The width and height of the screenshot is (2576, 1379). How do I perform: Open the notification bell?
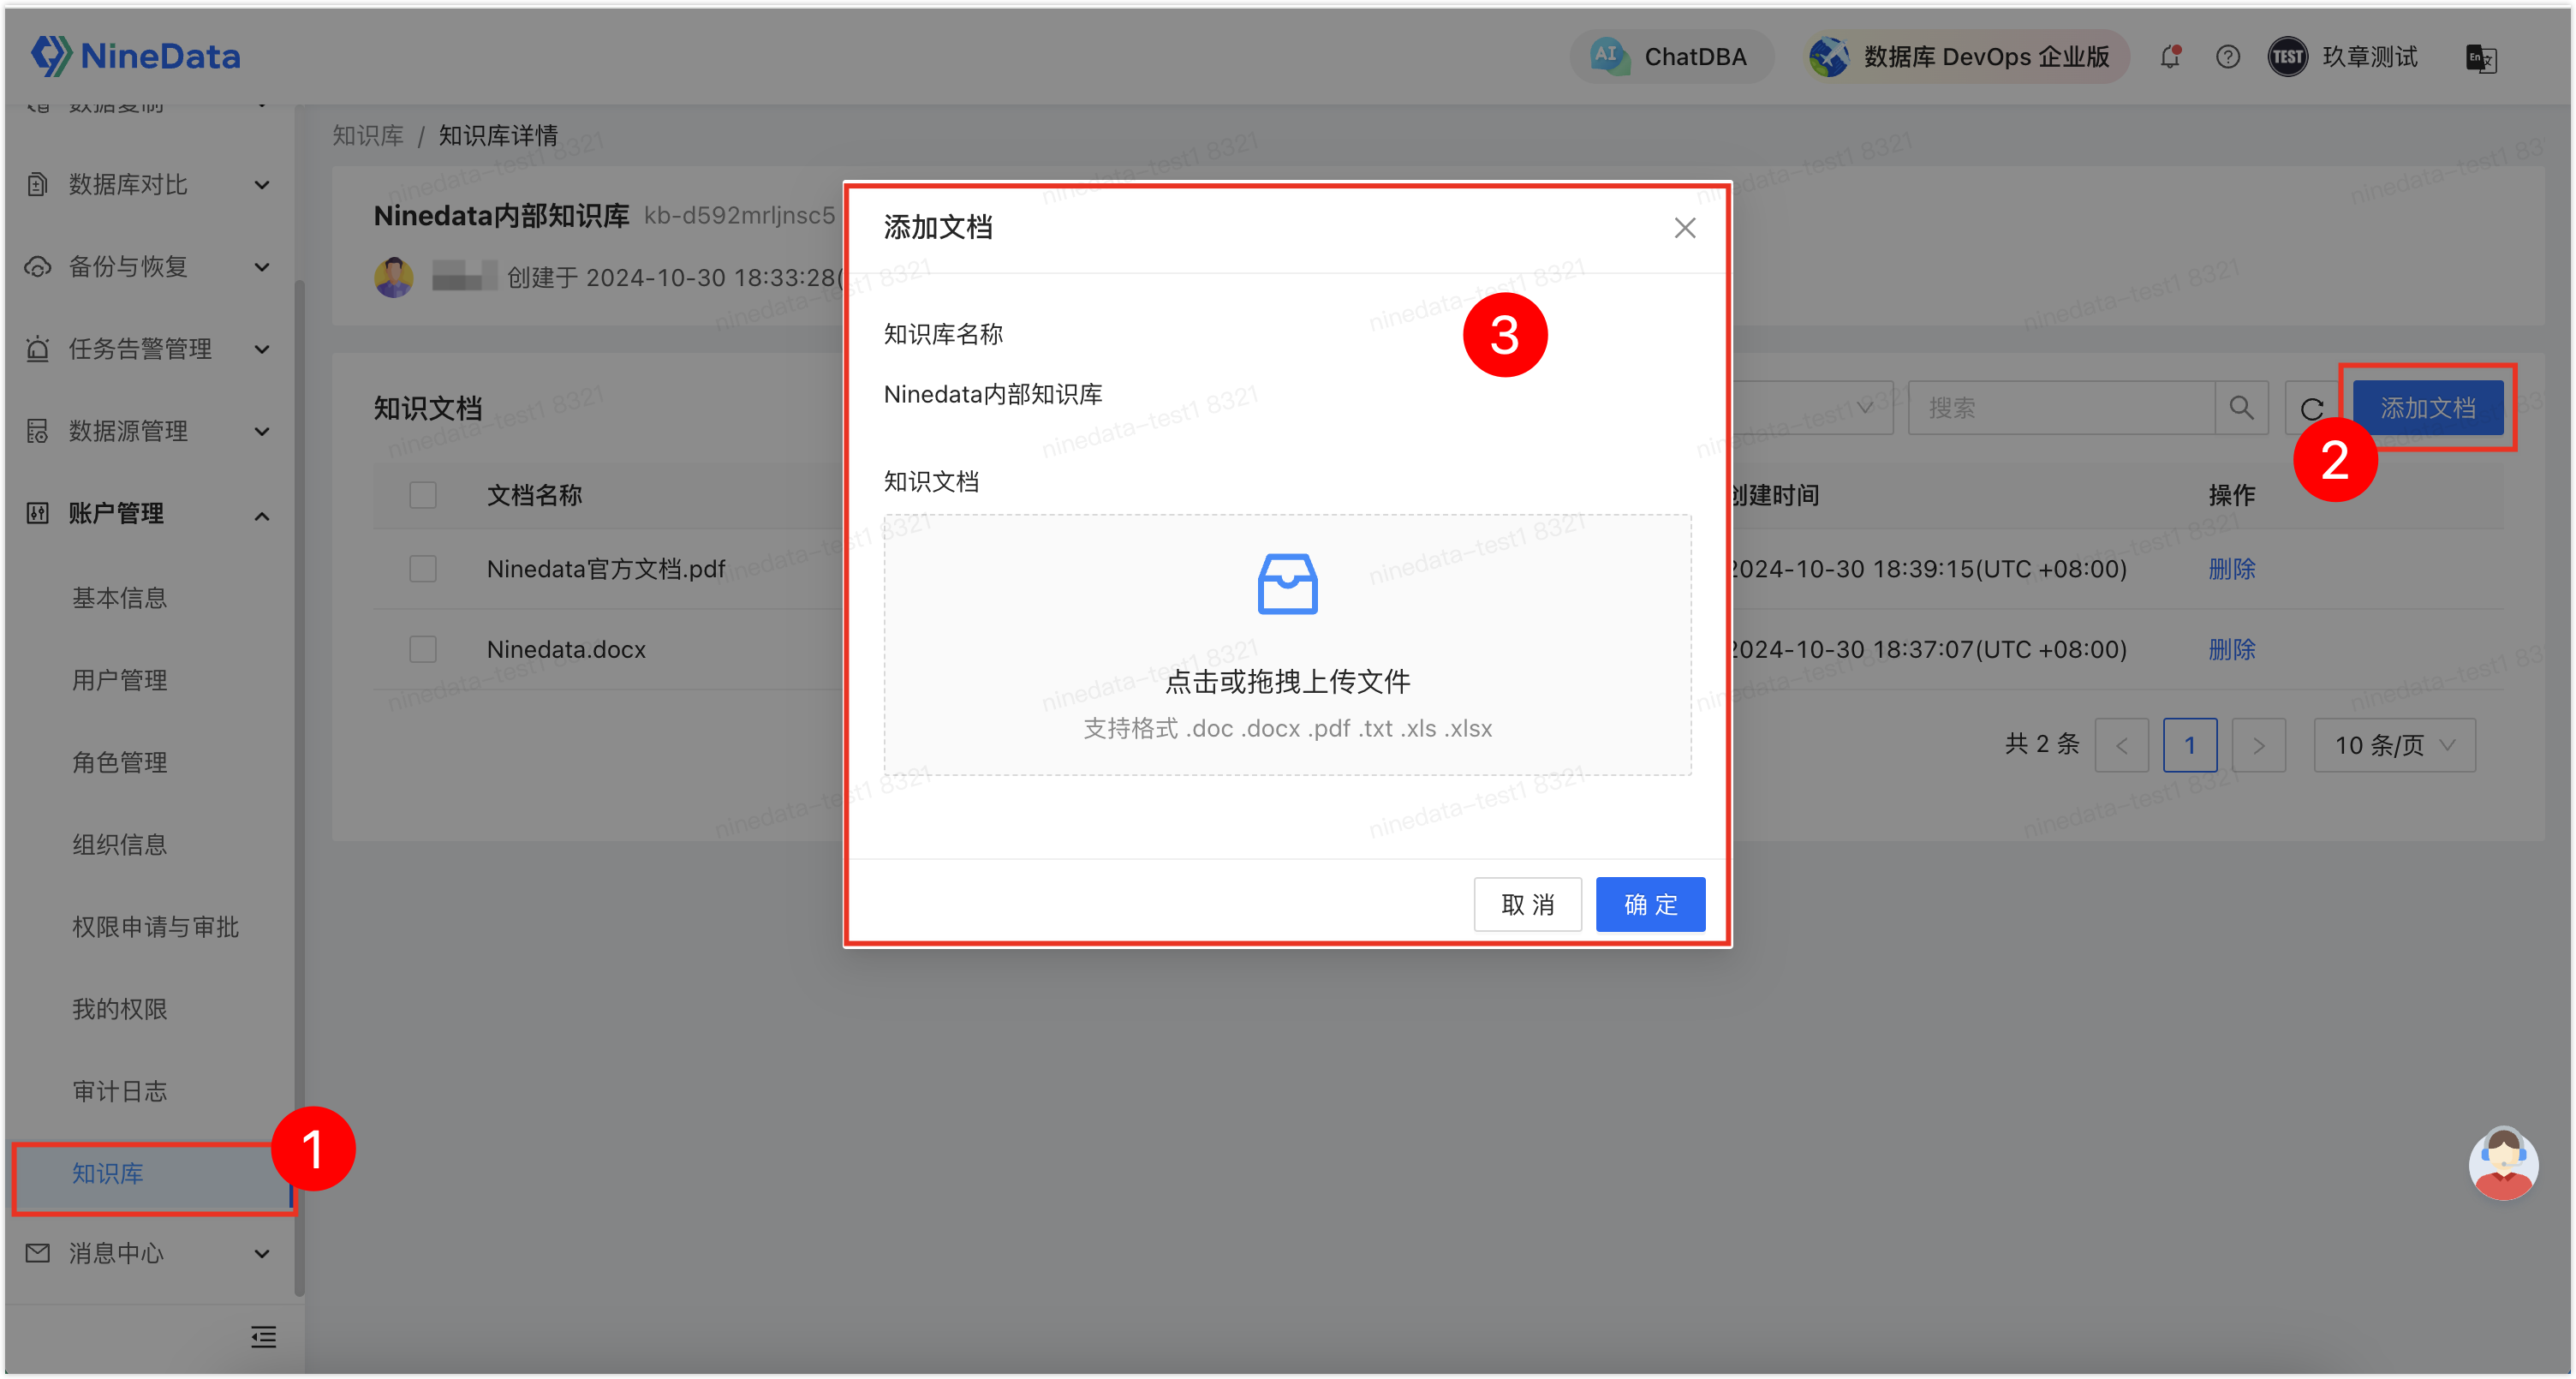pyautogui.click(x=2169, y=57)
